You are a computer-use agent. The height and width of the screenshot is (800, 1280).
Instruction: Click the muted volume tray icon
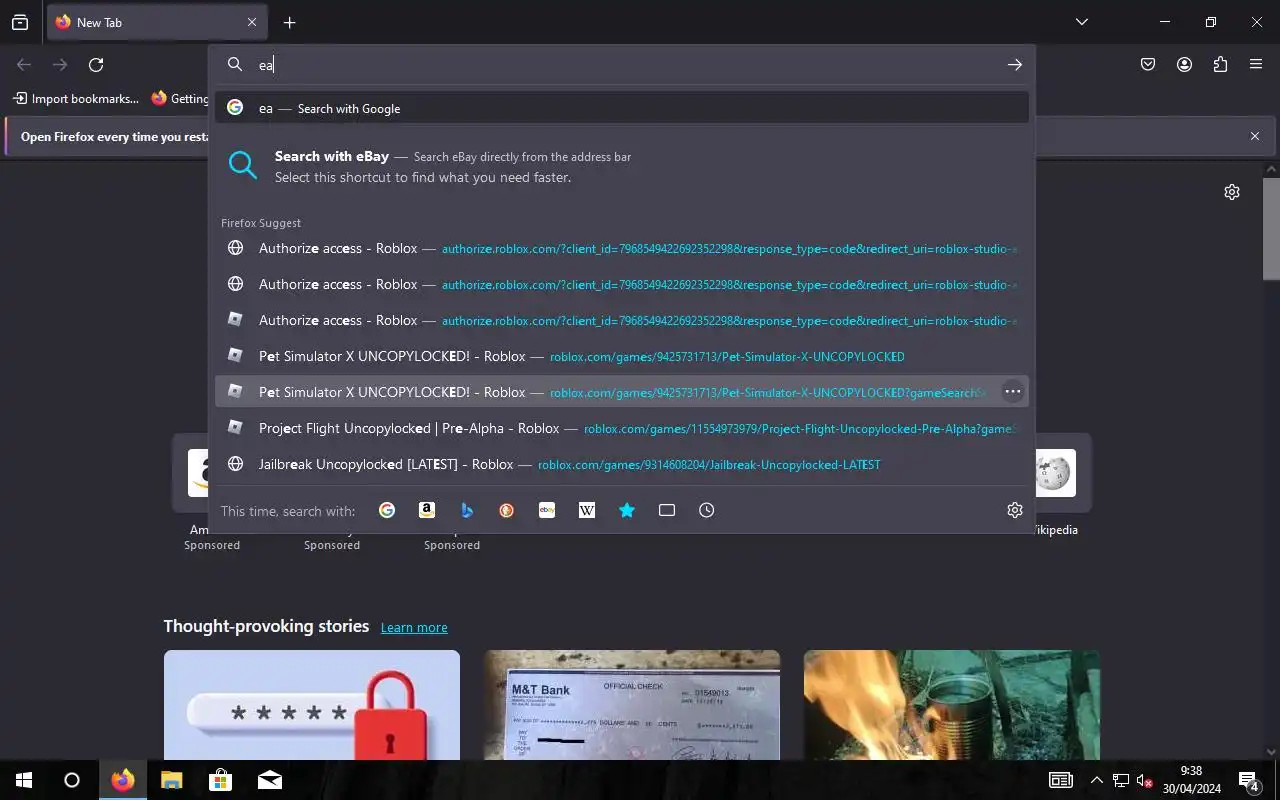[1145, 780]
